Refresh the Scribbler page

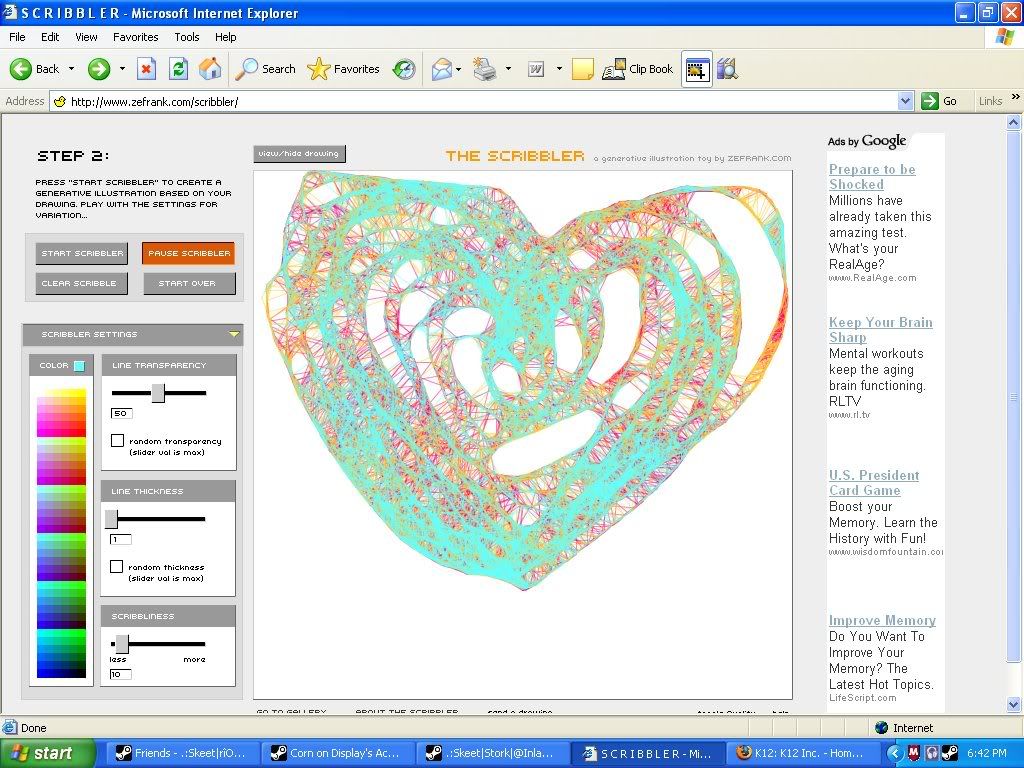(x=178, y=69)
